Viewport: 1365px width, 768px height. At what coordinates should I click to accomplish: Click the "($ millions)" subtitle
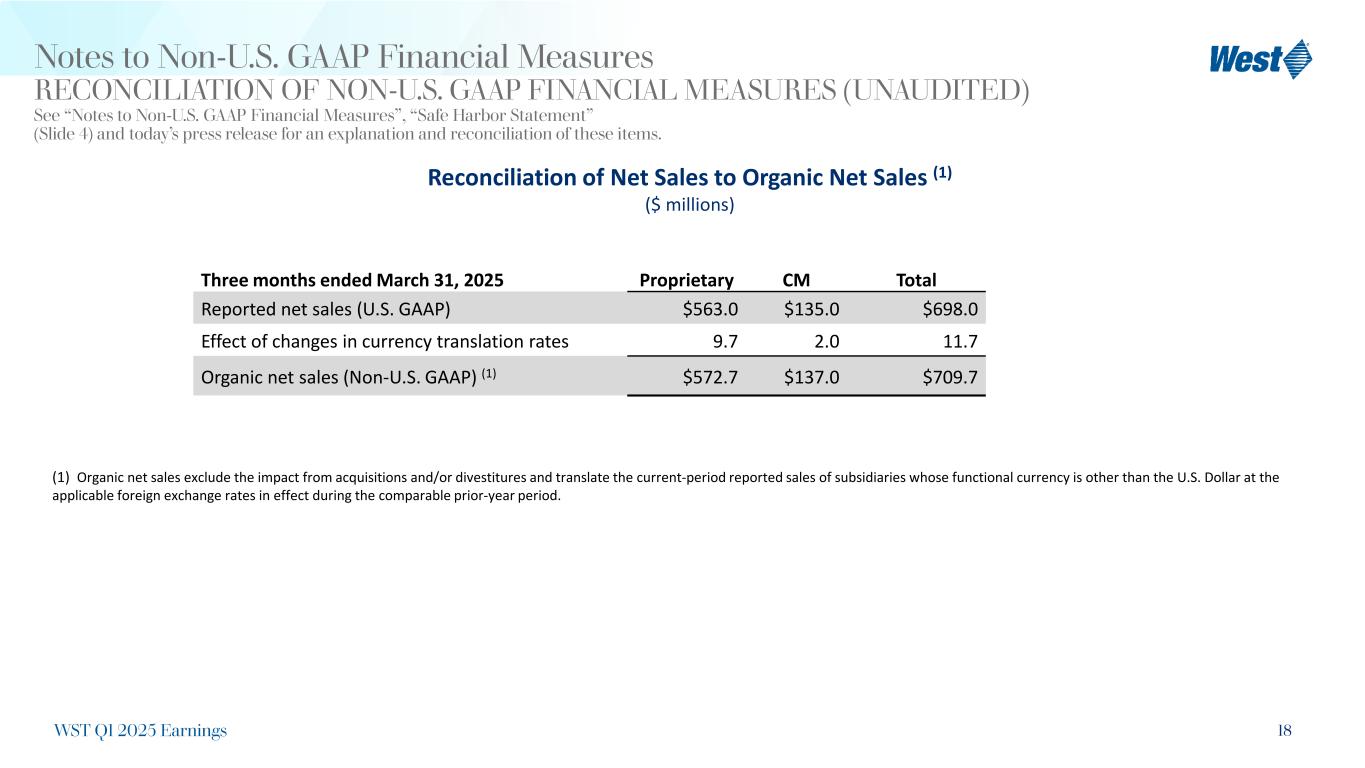click(689, 205)
